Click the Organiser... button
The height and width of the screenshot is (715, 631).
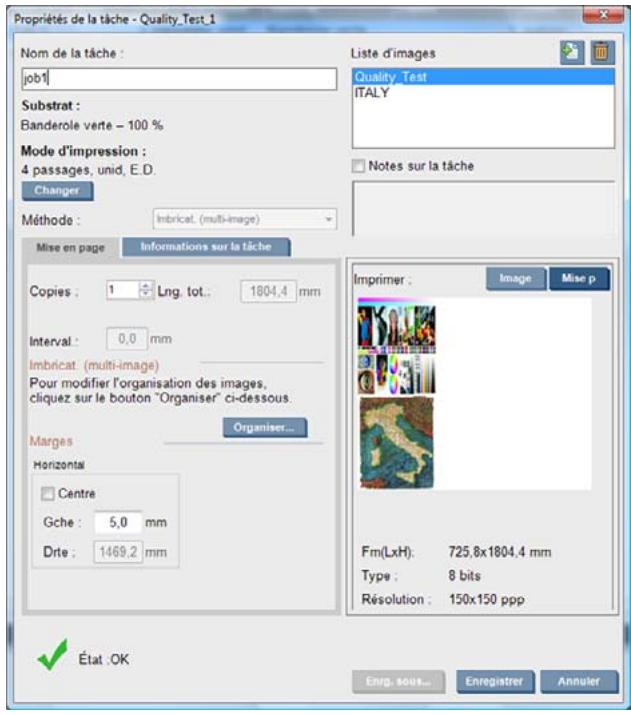(x=265, y=427)
